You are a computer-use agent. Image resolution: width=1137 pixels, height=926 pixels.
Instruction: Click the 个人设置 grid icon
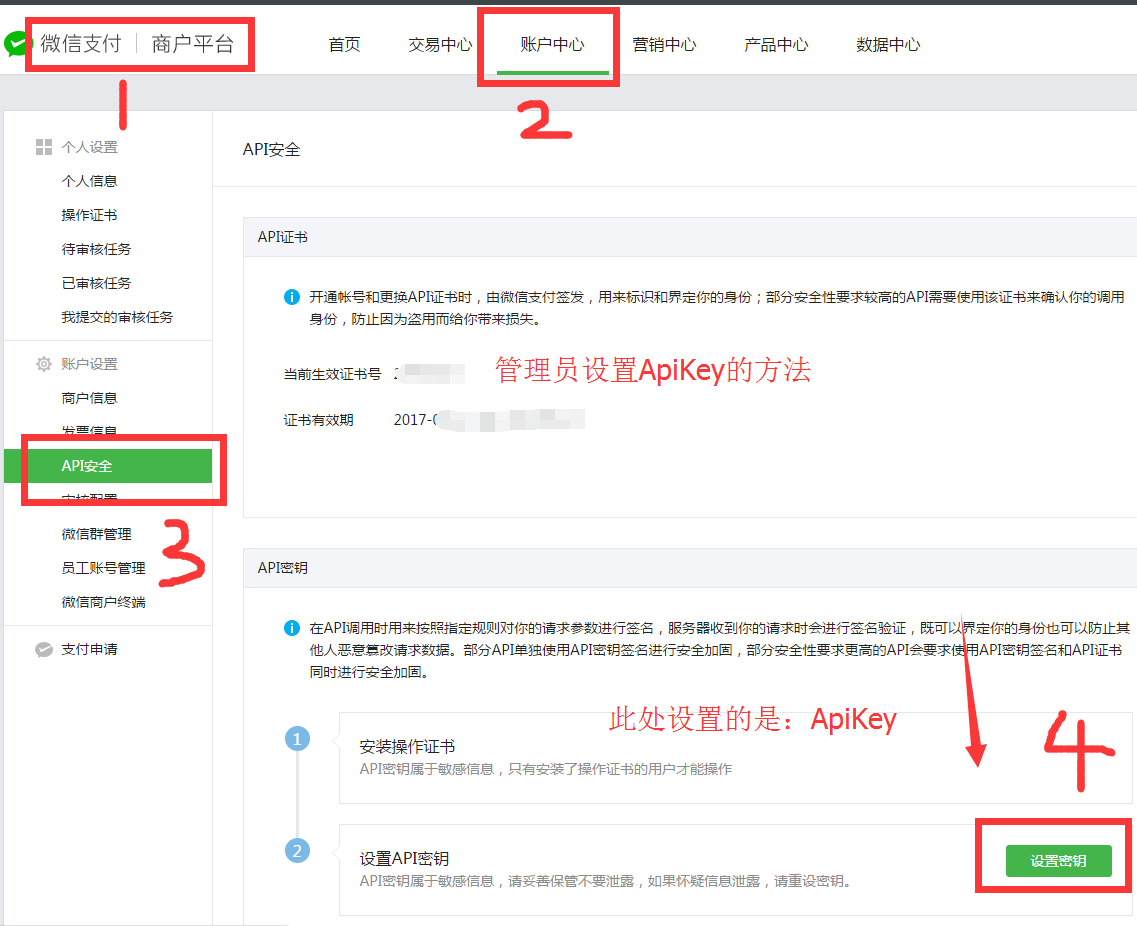(x=44, y=147)
